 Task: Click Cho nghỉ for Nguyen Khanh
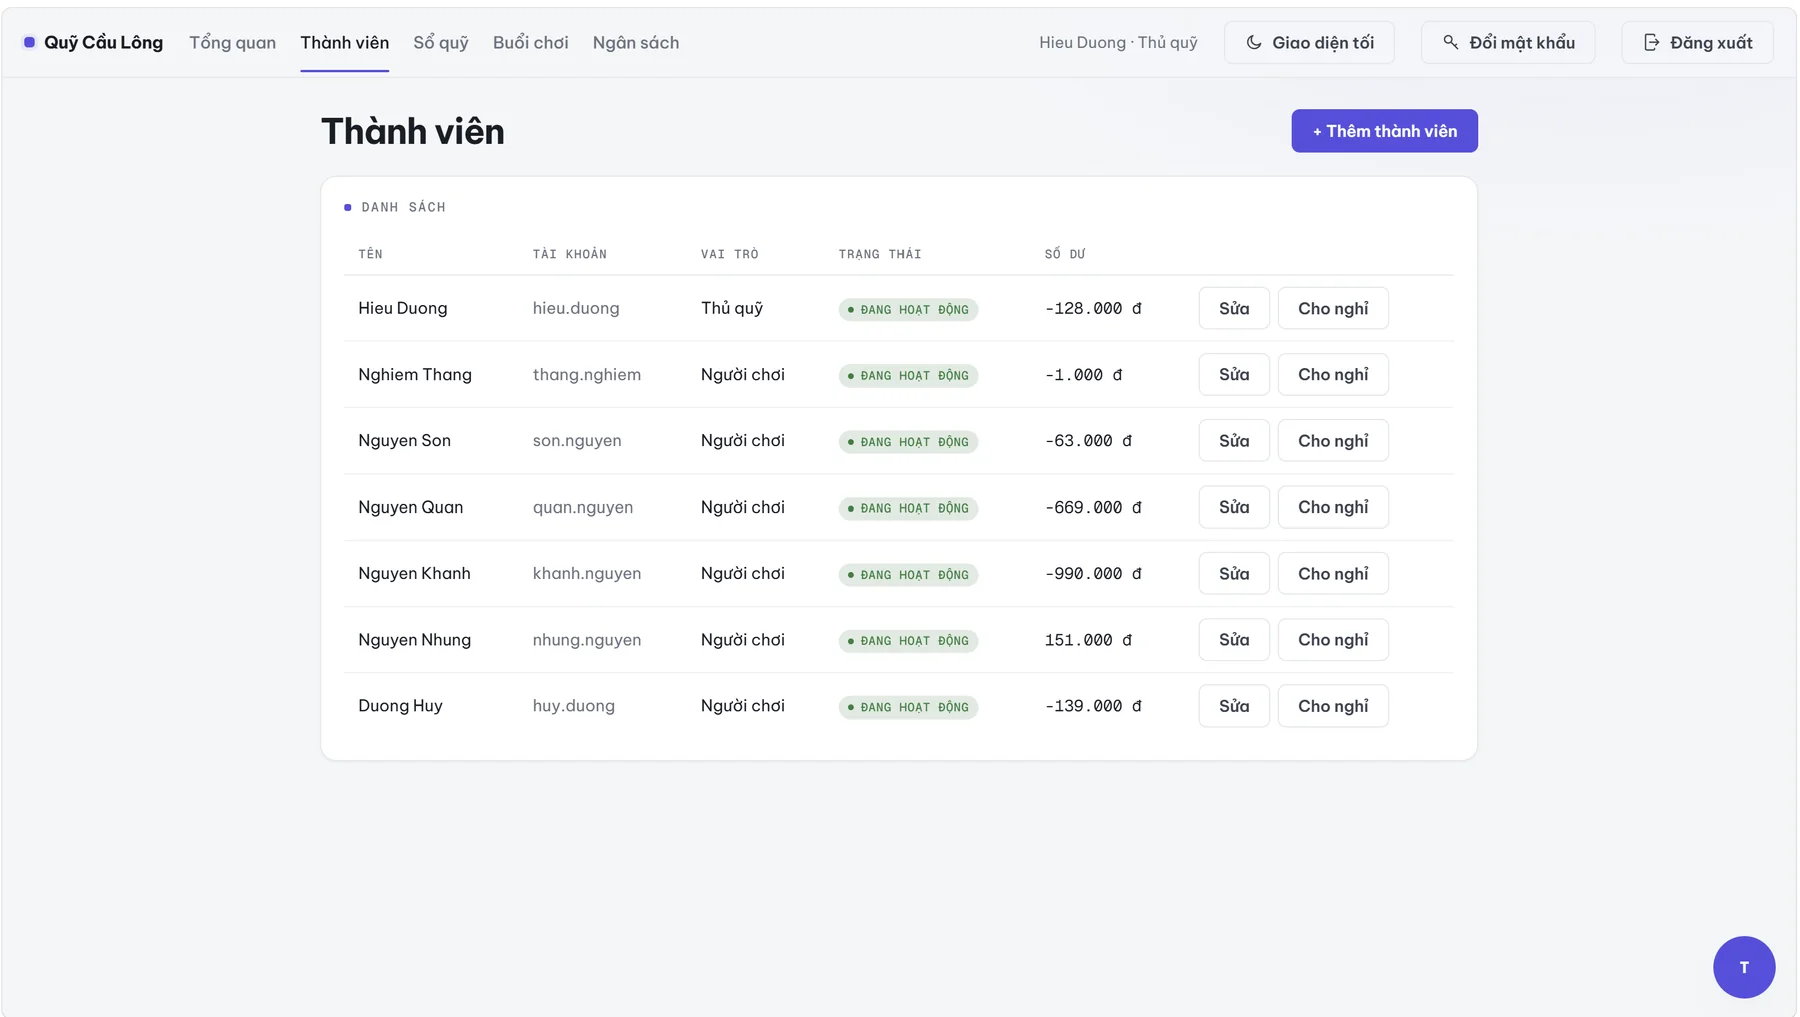pyautogui.click(x=1333, y=573)
